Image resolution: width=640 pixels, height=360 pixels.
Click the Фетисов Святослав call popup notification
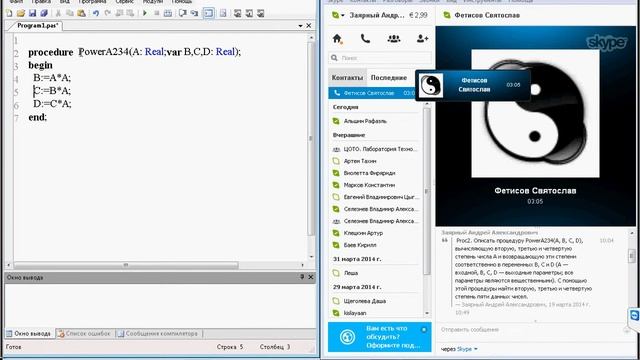[x=473, y=85]
